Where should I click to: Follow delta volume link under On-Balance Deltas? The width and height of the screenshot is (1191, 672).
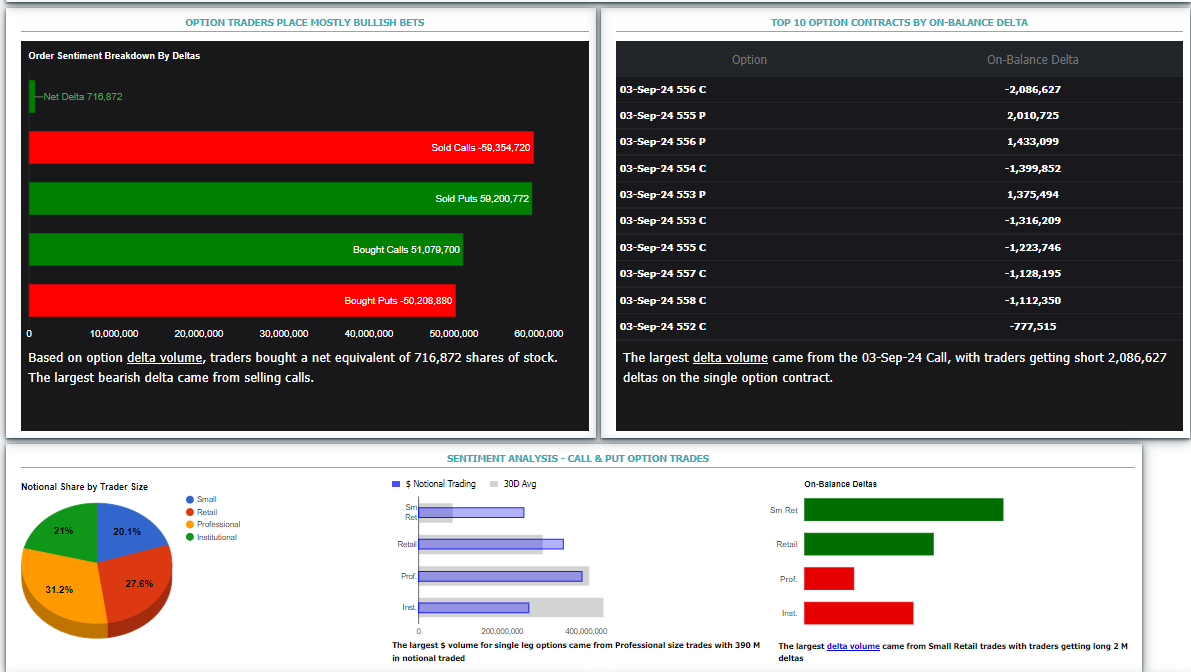click(x=853, y=646)
